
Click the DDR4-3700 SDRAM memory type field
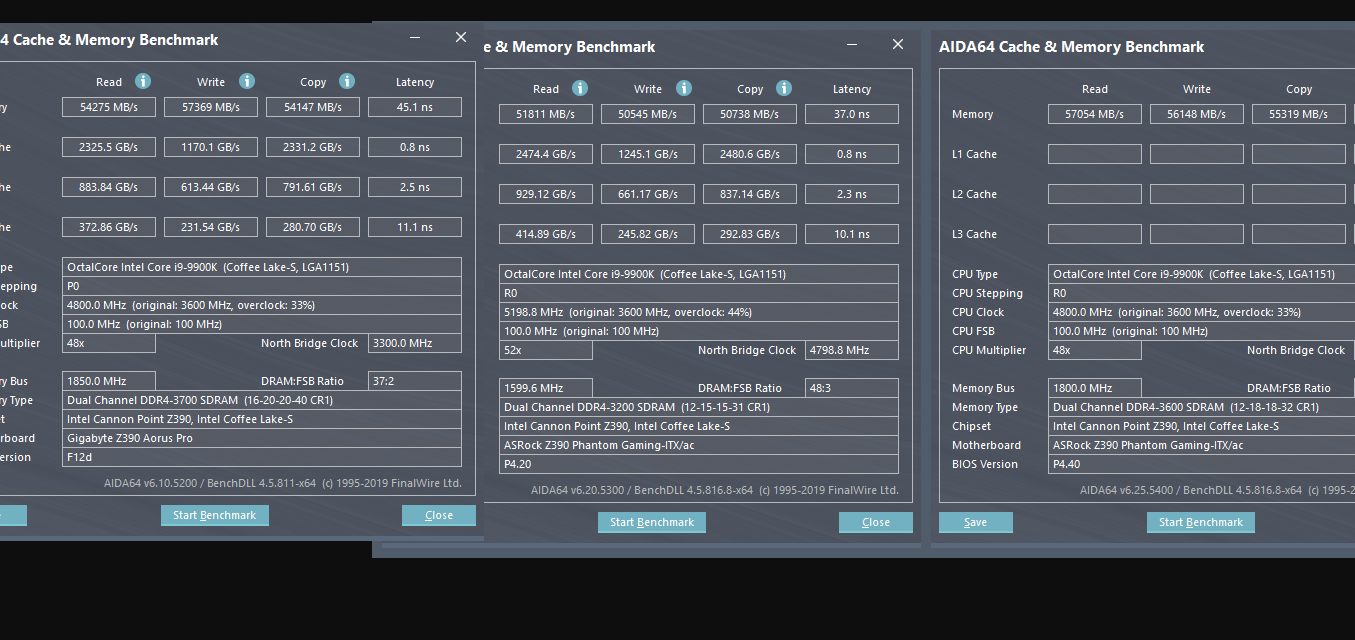pyautogui.click(x=262, y=400)
